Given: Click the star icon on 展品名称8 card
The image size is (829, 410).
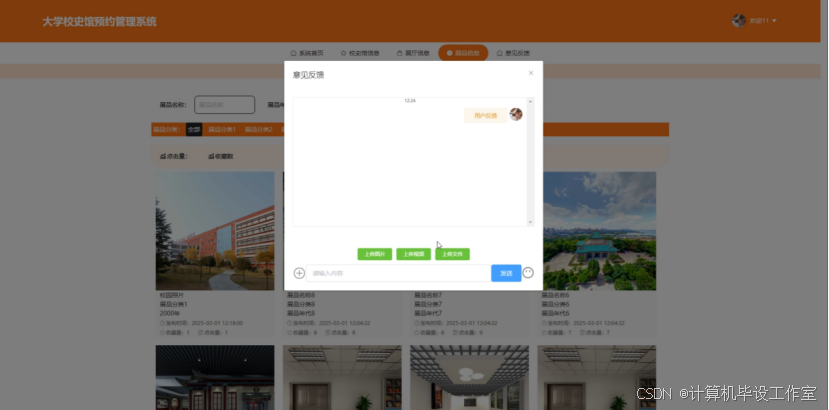Looking at the screenshot, I should 290,333.
